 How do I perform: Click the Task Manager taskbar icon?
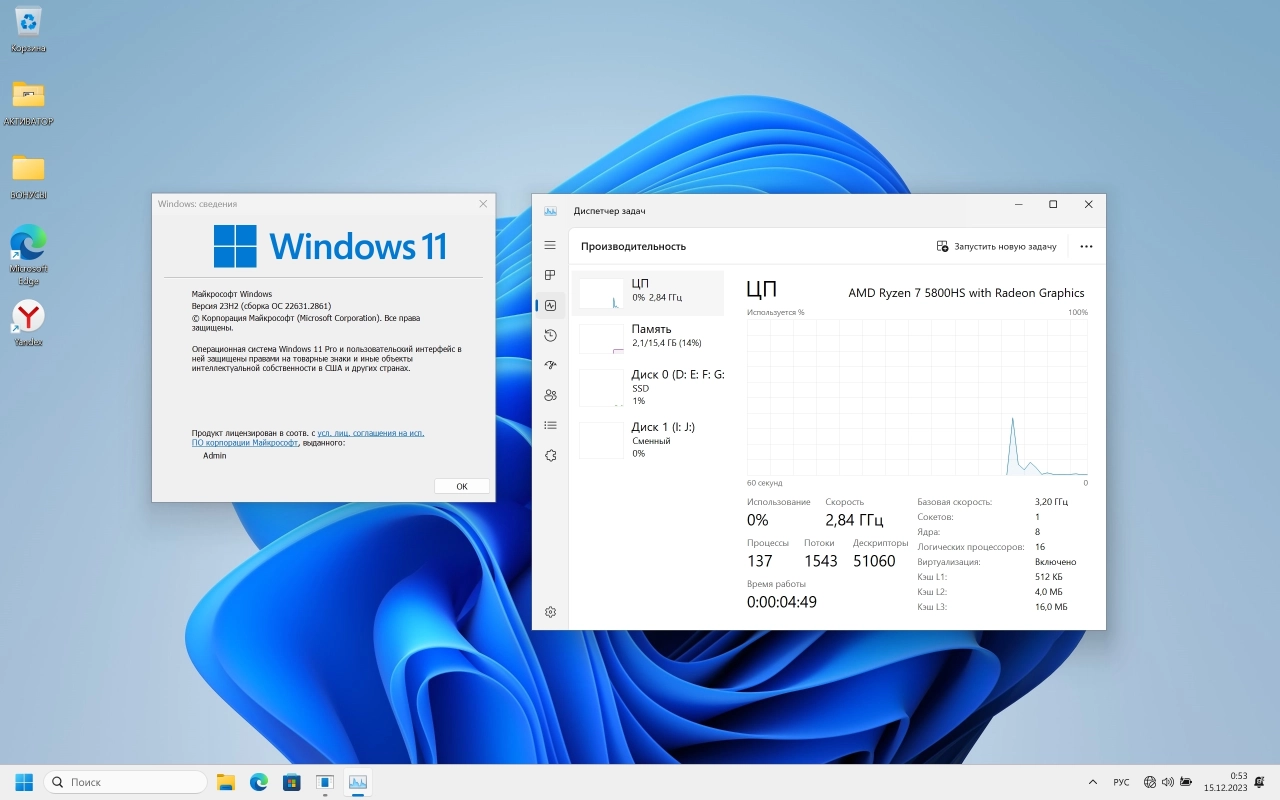pos(358,782)
